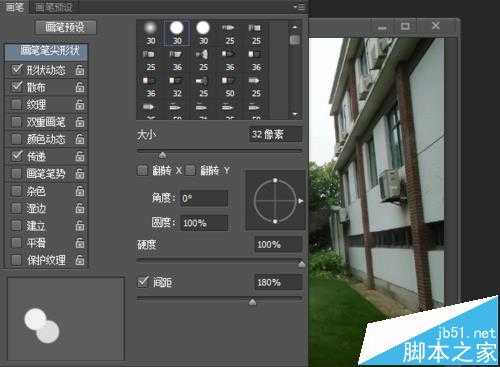Switch to the 画笔预设 tab
This screenshot has height=367, width=500.
click(53, 7)
